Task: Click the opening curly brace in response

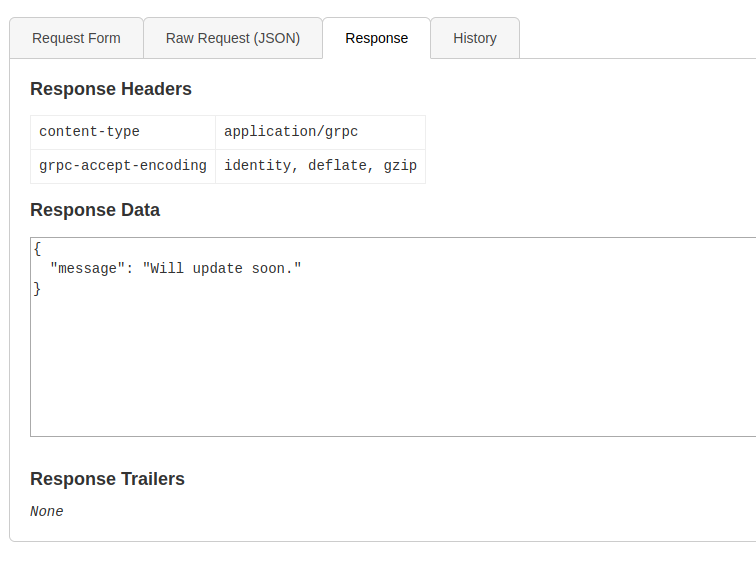Action: [x=37, y=248]
